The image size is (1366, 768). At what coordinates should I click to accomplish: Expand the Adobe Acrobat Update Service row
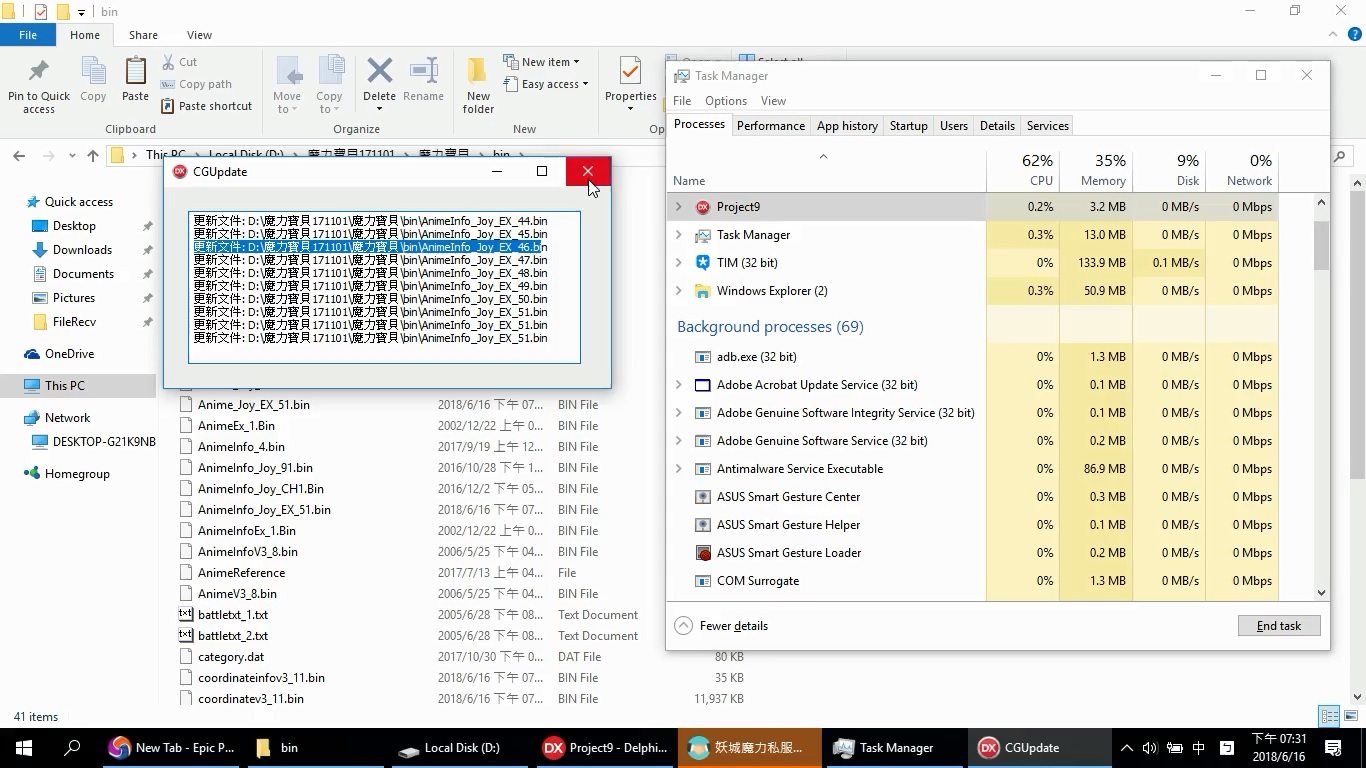[x=679, y=385]
